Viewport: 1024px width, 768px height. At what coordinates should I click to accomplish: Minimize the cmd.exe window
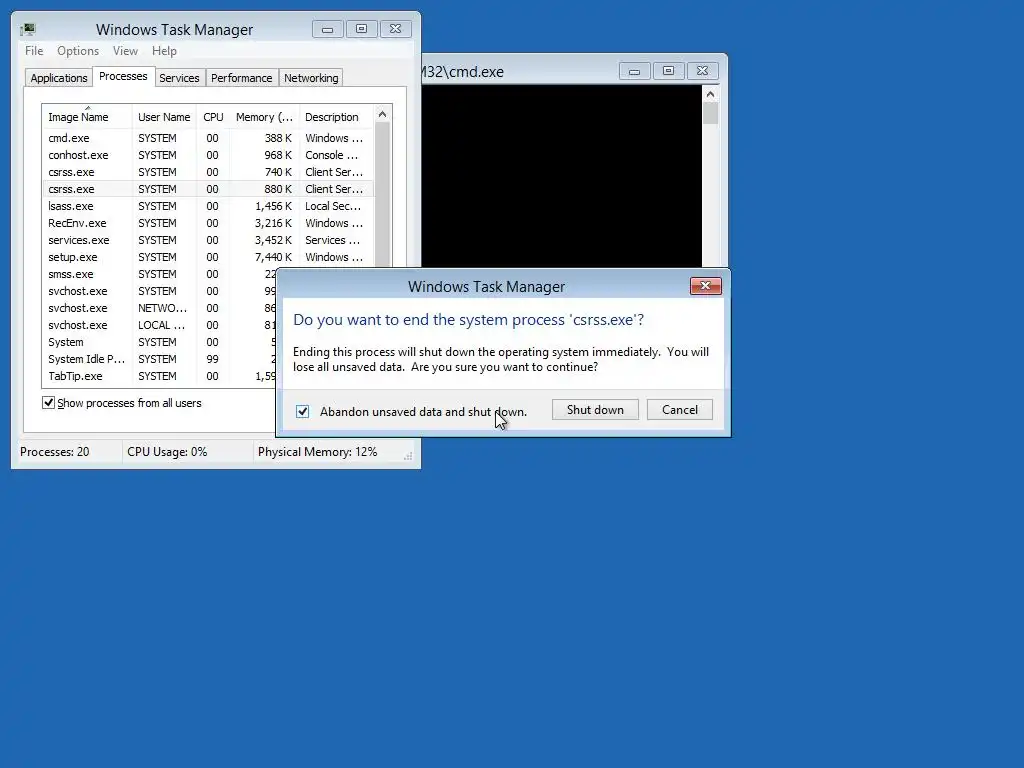[634, 71]
